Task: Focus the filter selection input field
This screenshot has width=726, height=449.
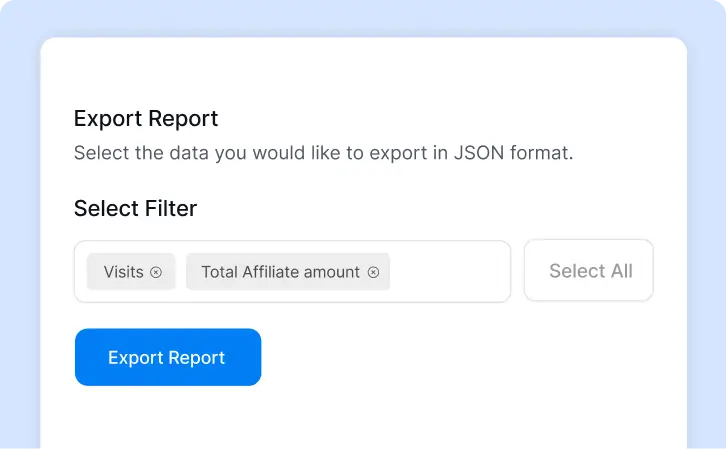Action: tap(292, 271)
